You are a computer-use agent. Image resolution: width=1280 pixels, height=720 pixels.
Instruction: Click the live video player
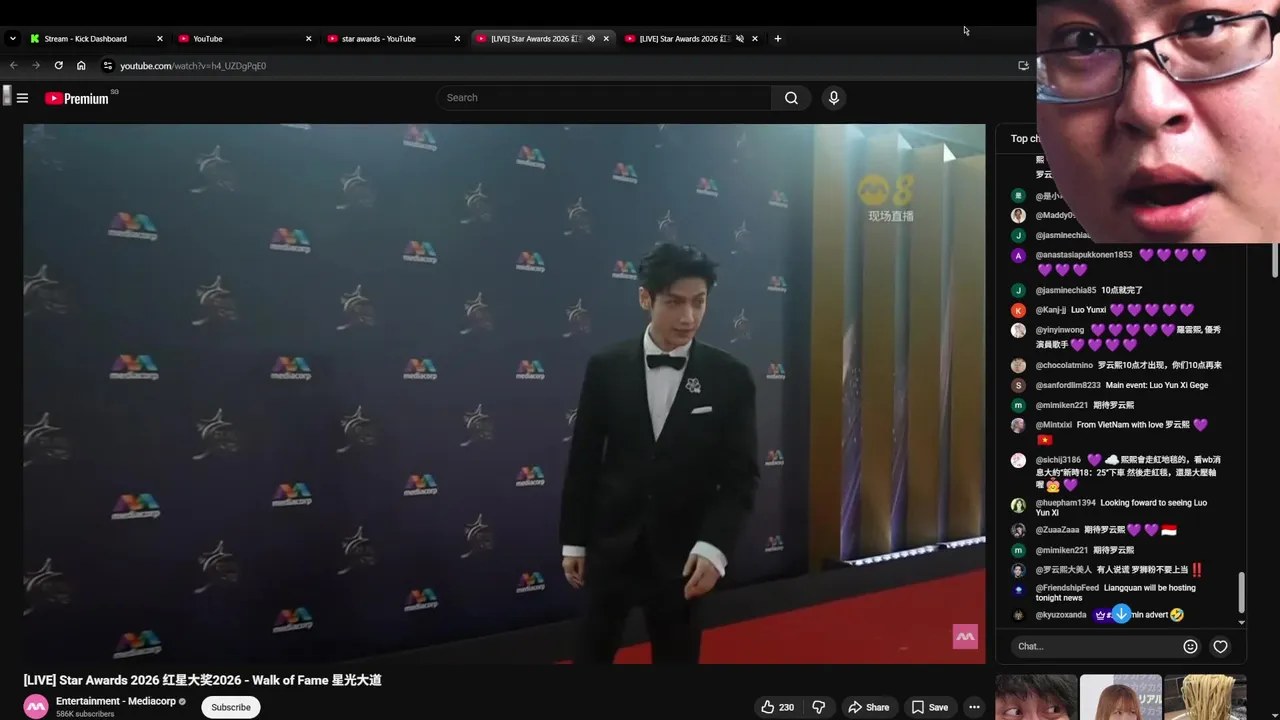click(504, 394)
